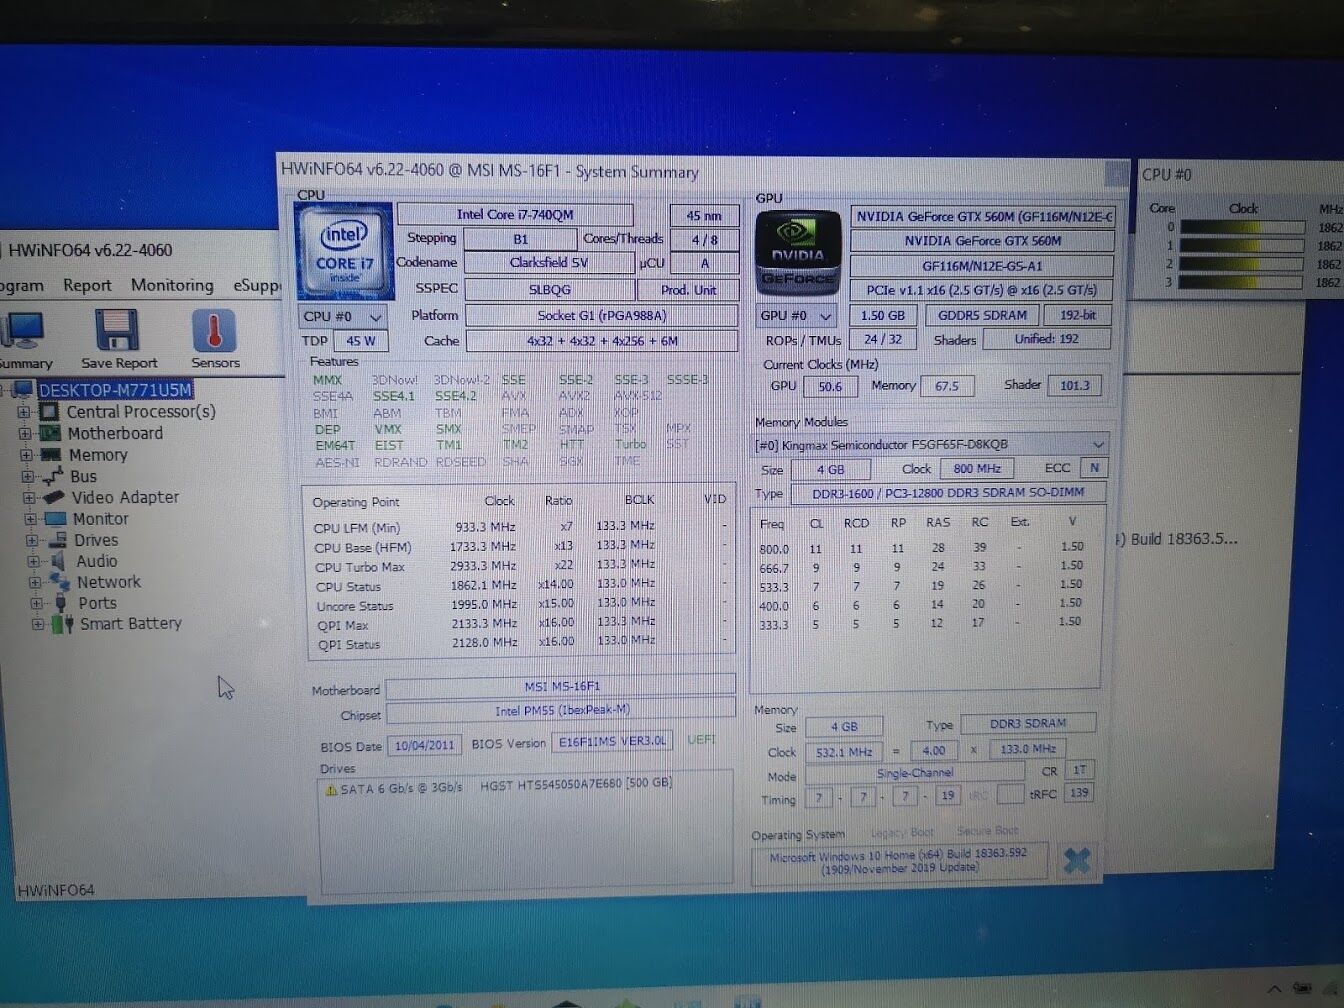
Task: Click the MSI MS-16F1 motherboard field
Action: click(561, 686)
